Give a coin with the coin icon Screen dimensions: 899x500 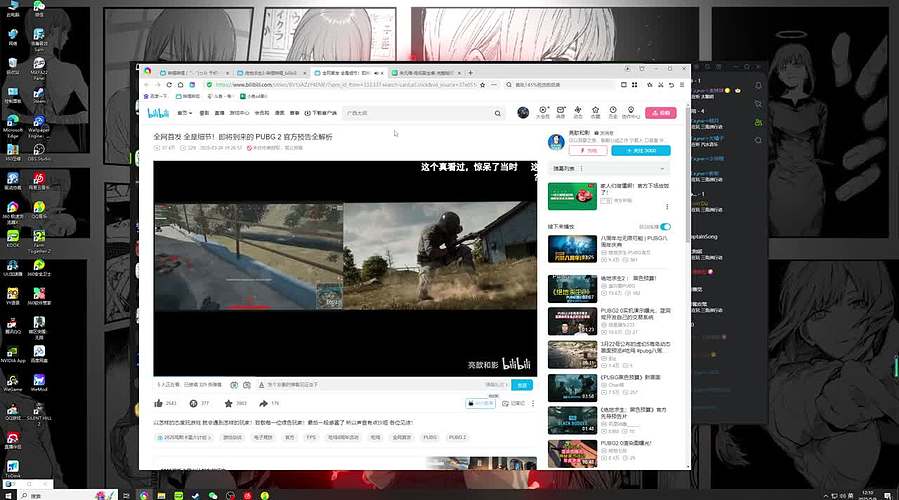[x=193, y=404]
